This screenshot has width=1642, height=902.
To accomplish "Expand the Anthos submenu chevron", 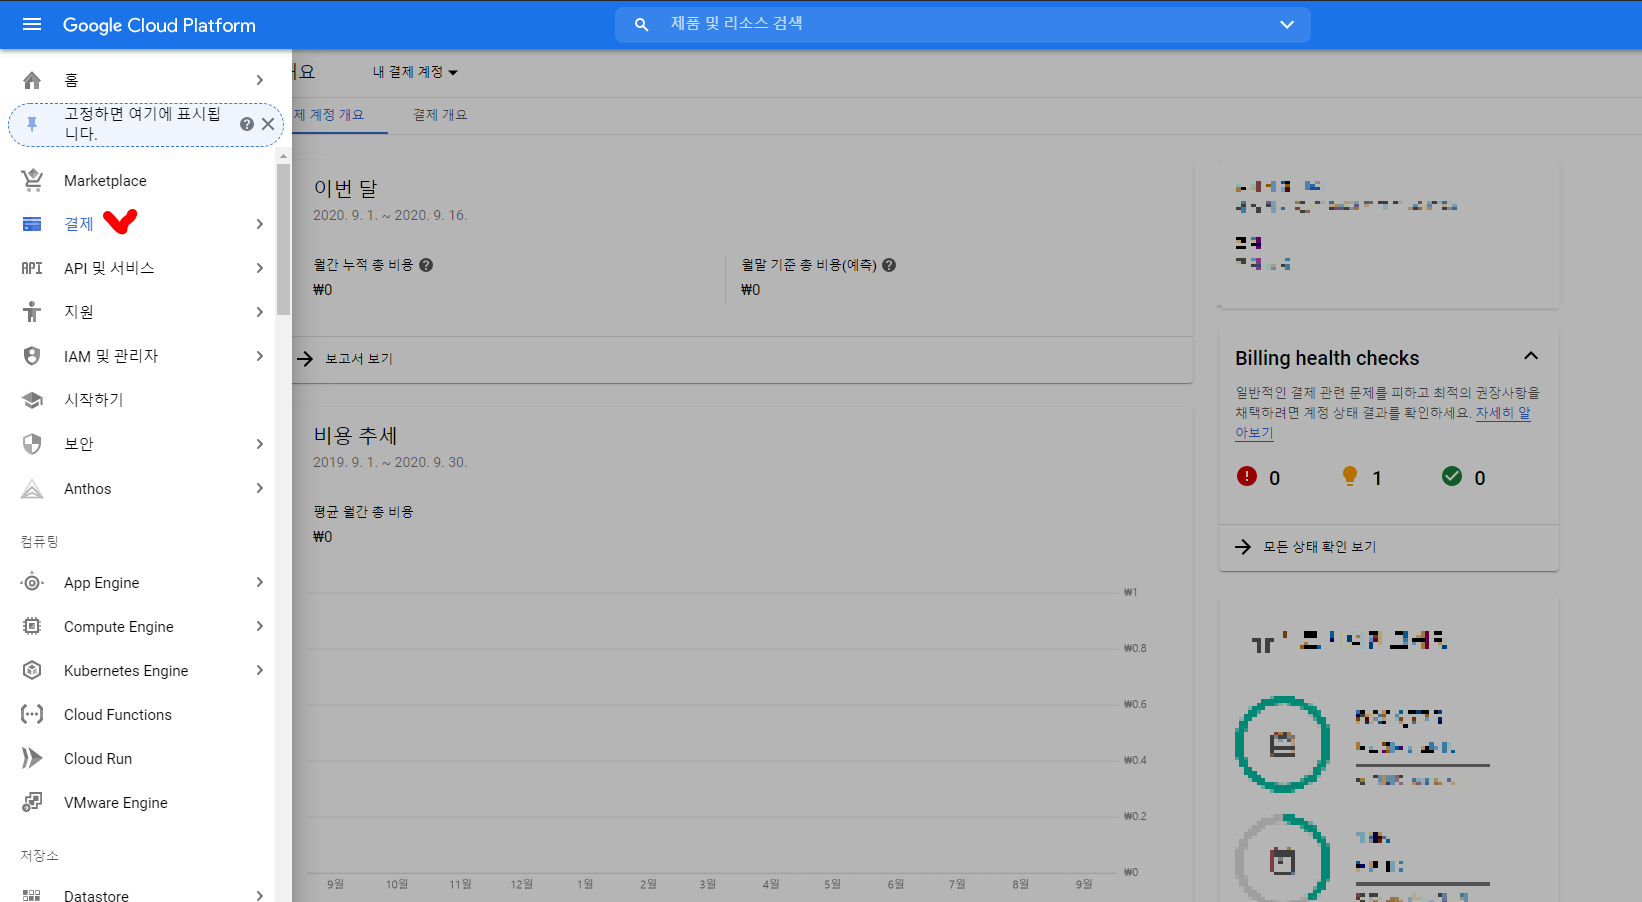I will click(260, 488).
